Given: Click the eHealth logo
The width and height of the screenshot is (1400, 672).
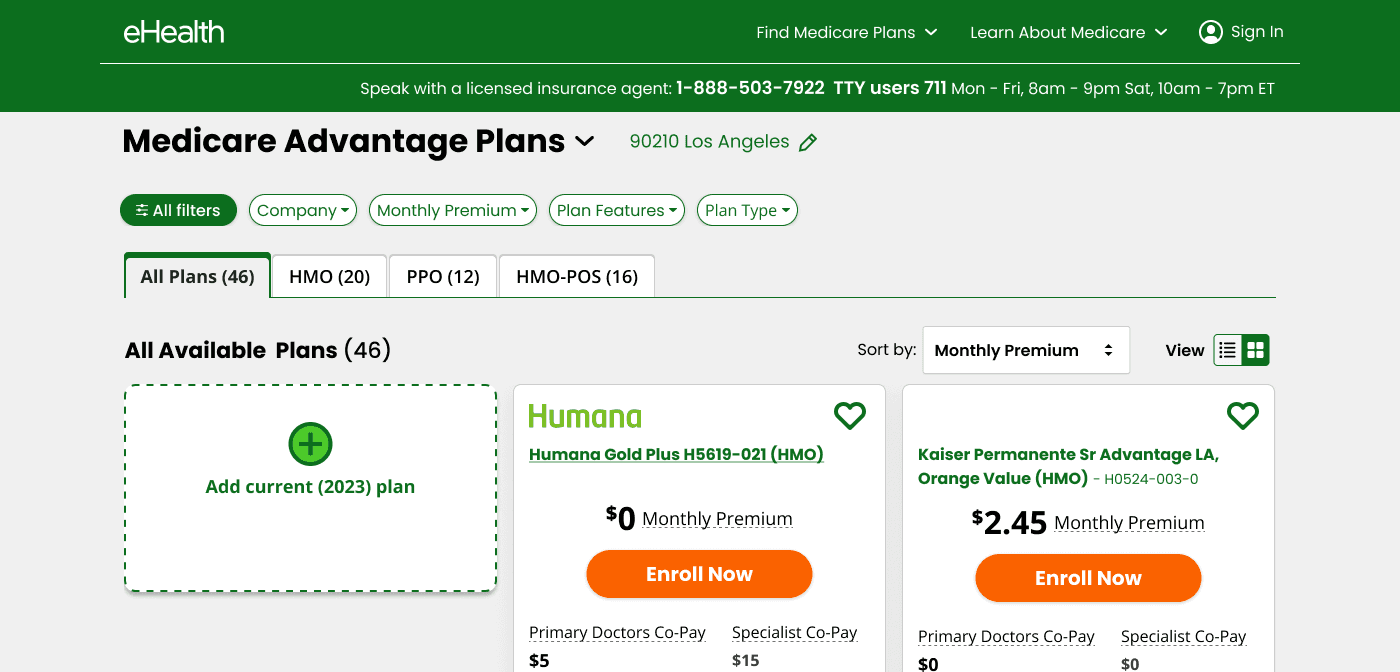Looking at the screenshot, I should (174, 32).
